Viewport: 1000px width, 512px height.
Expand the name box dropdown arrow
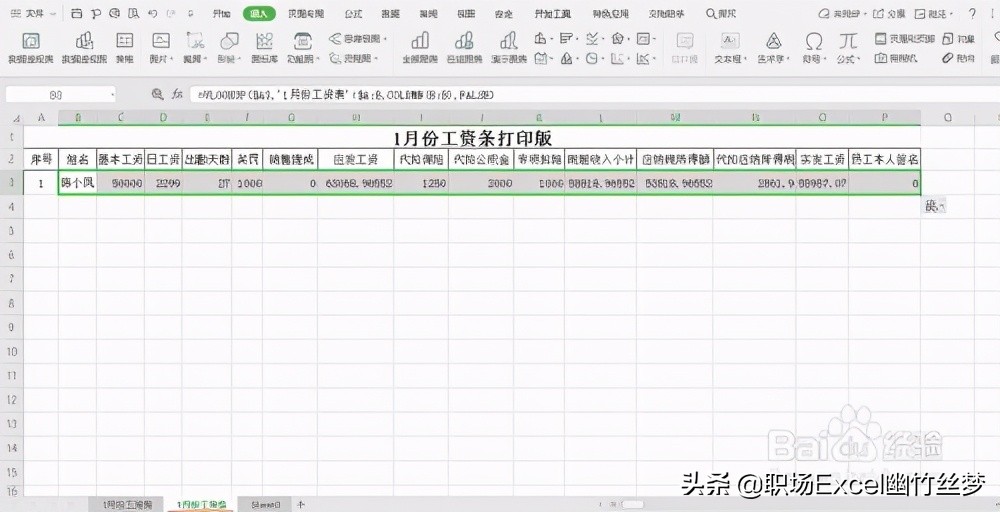(112, 94)
